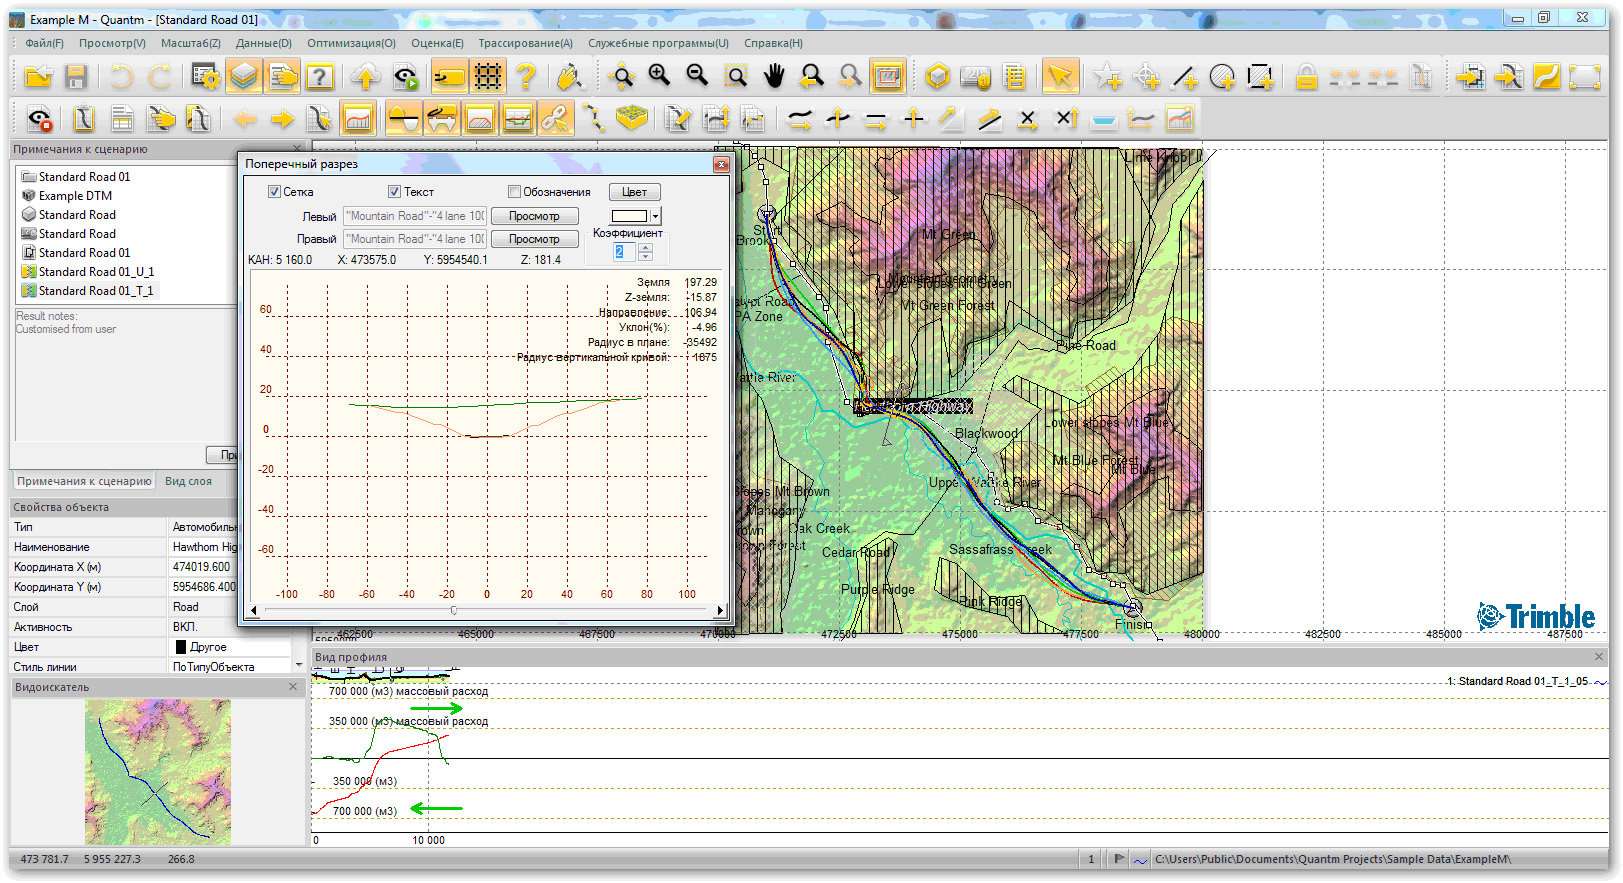Click the eye with red stop icon

(39, 120)
